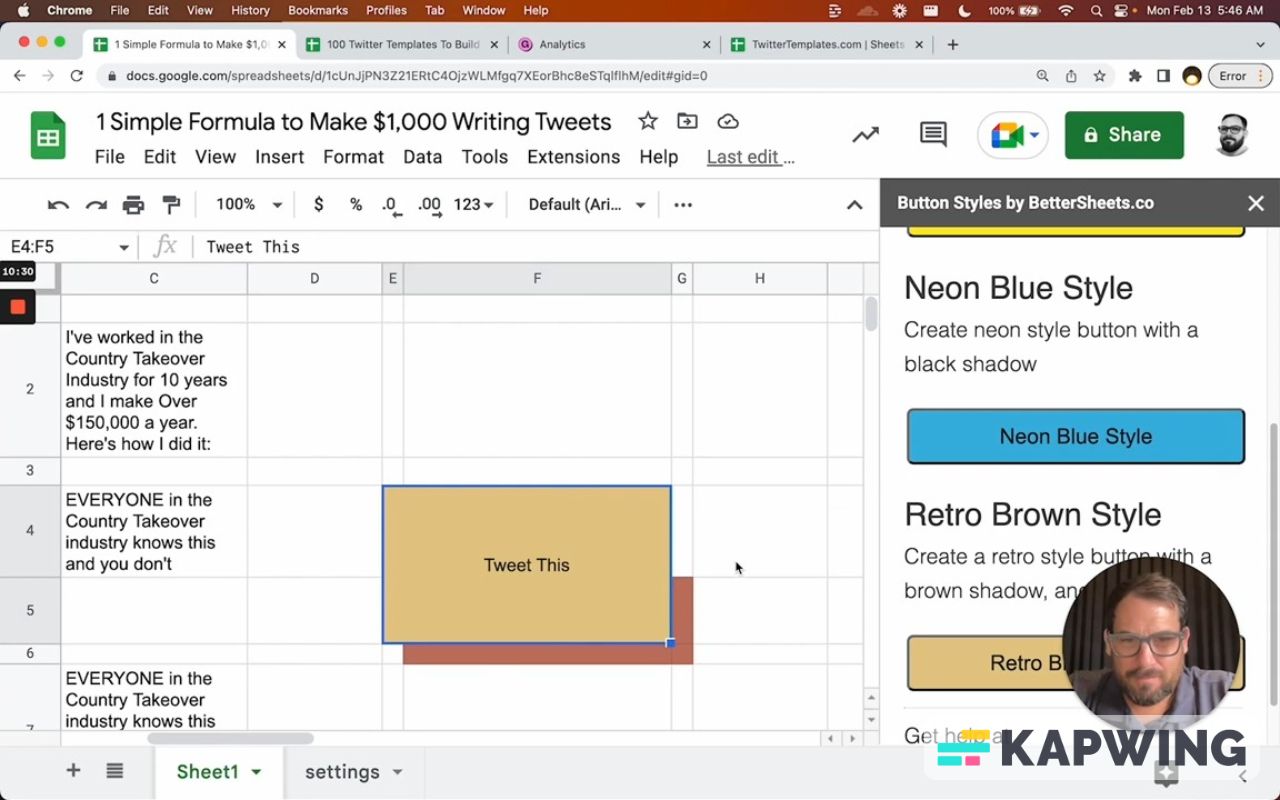Open the Chrome History menu
Image resolution: width=1280 pixels, height=800 pixels.
point(250,10)
